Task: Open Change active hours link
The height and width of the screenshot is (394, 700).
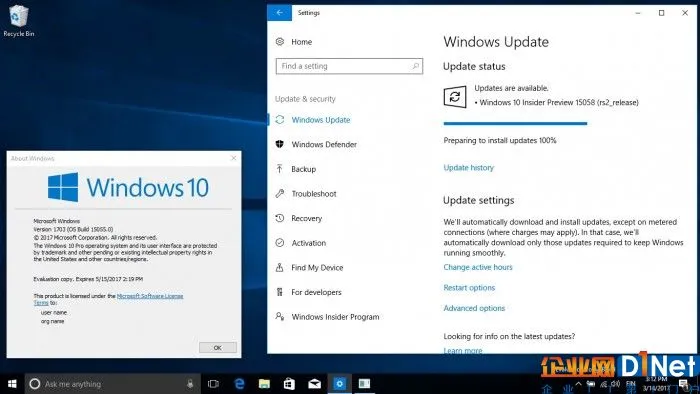Action: 478,267
